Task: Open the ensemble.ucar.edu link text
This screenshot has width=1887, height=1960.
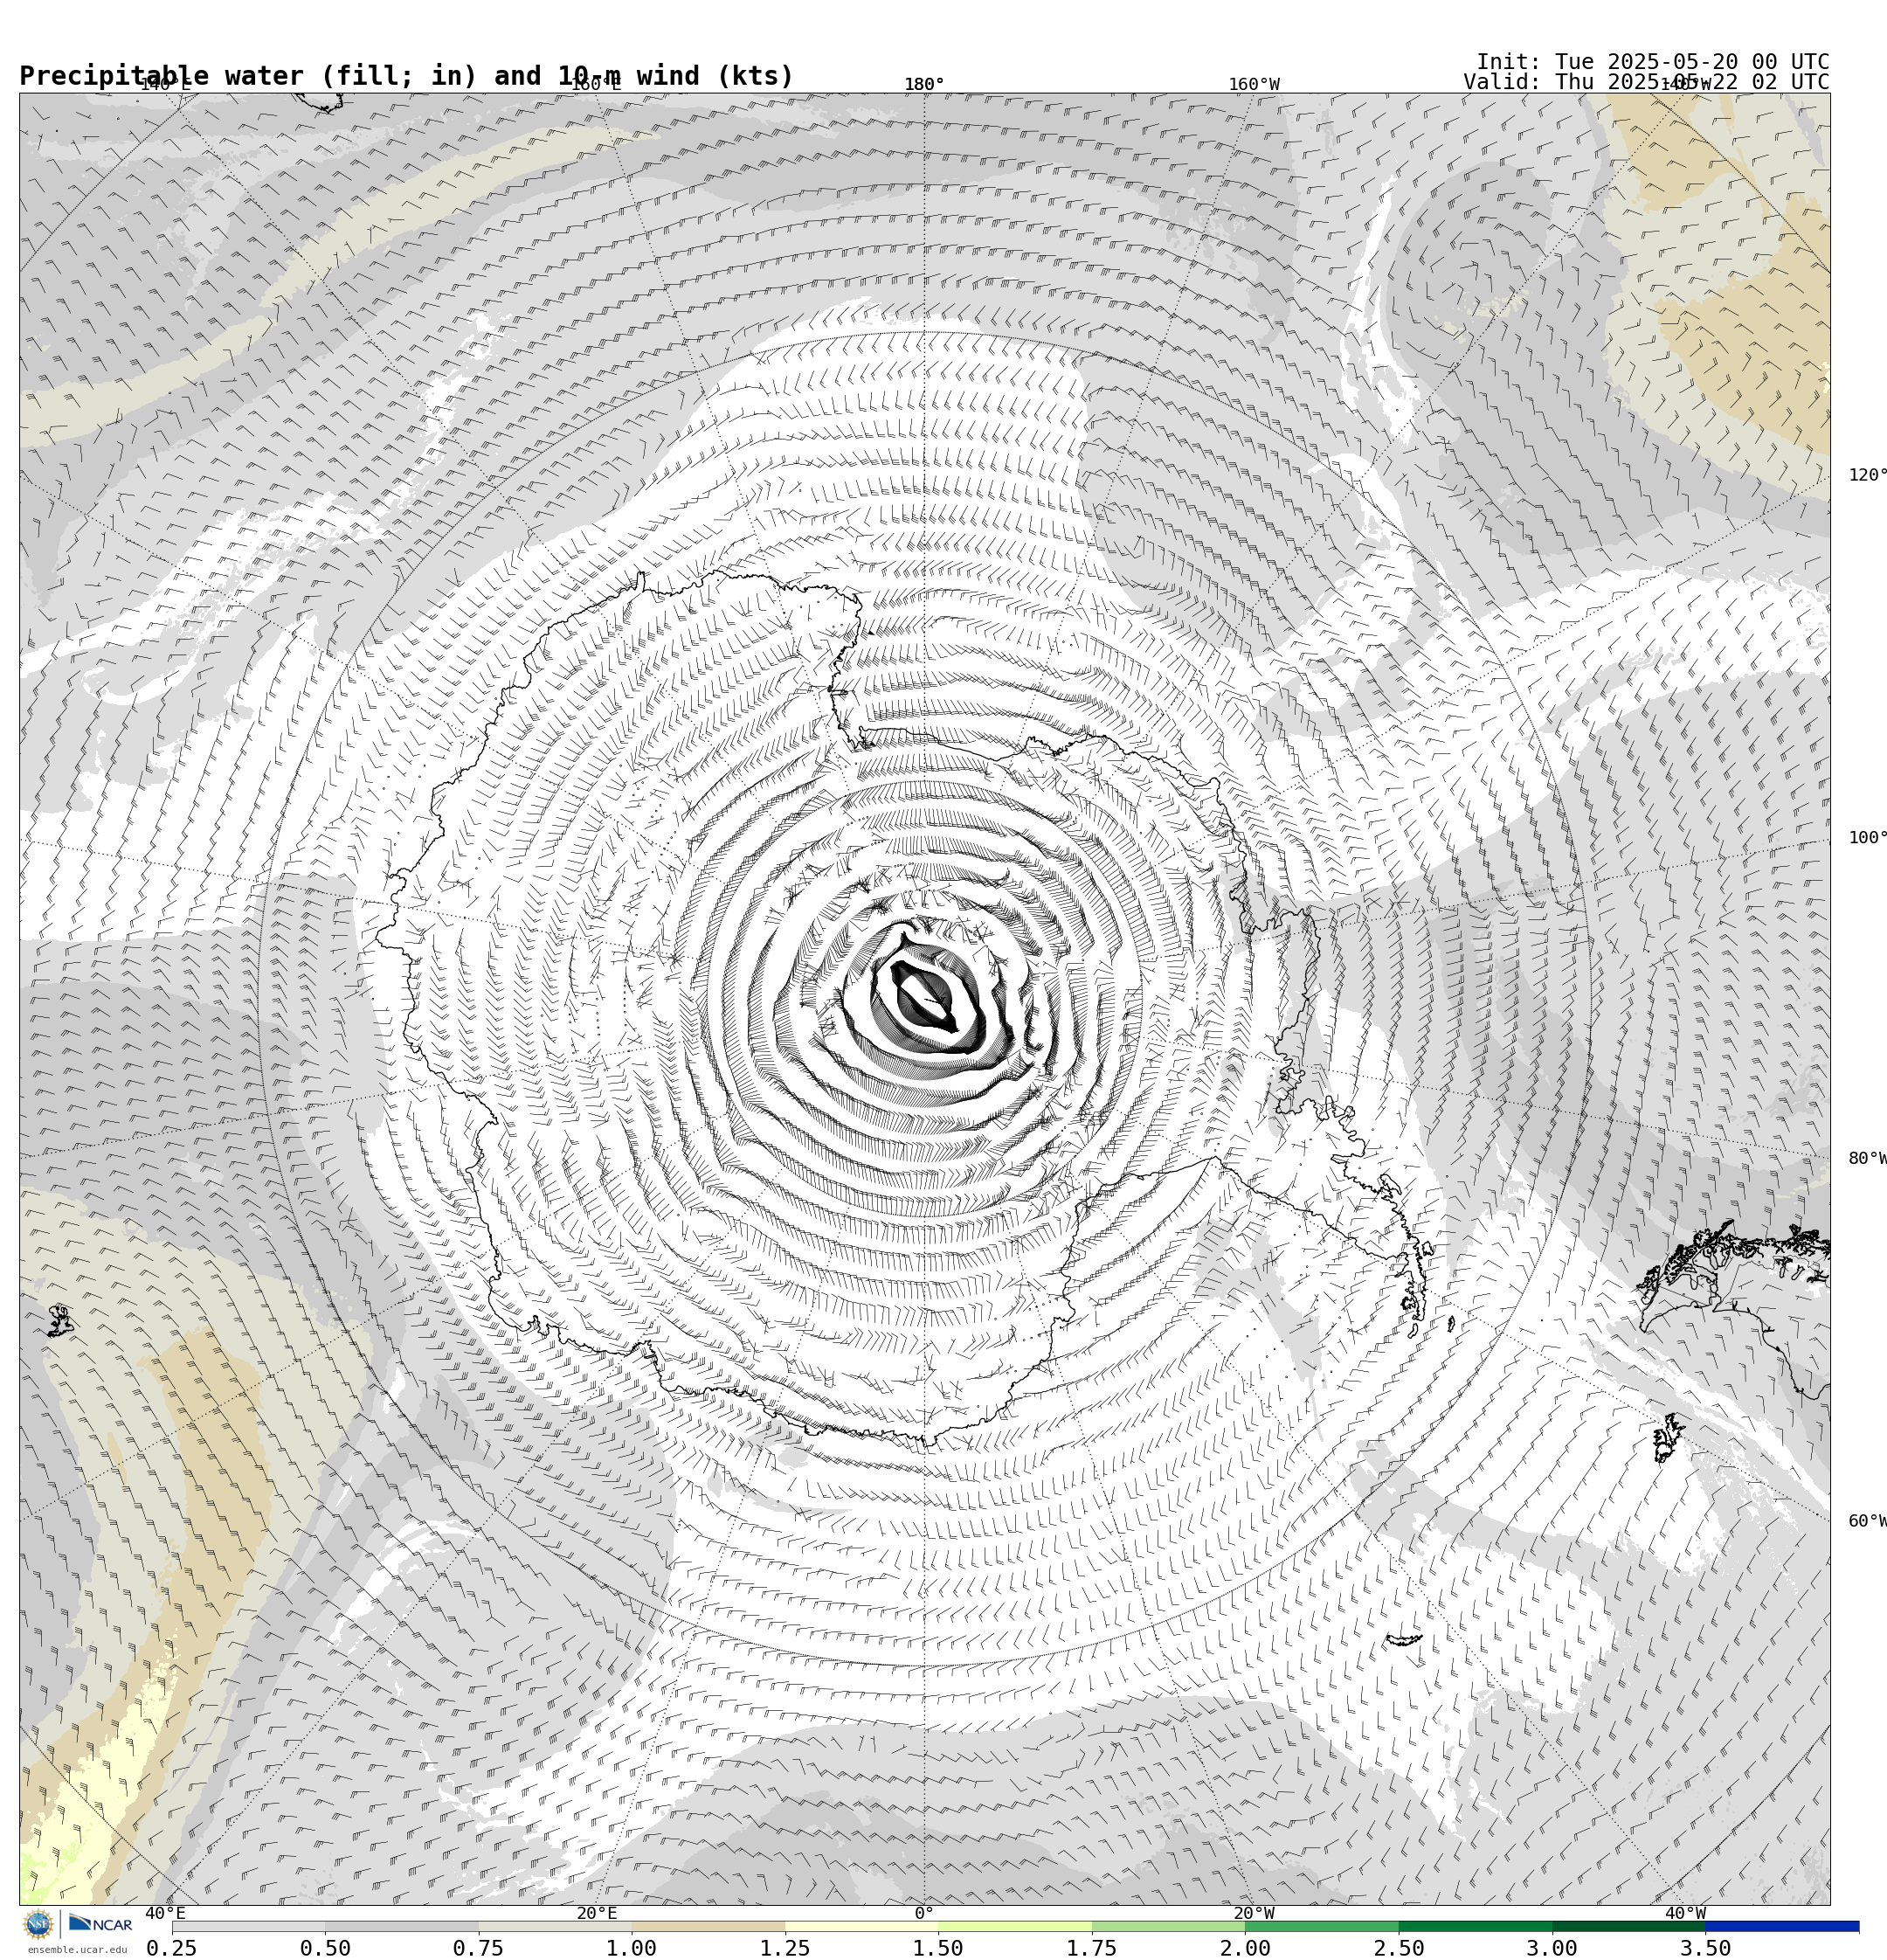Action: [x=77, y=1949]
